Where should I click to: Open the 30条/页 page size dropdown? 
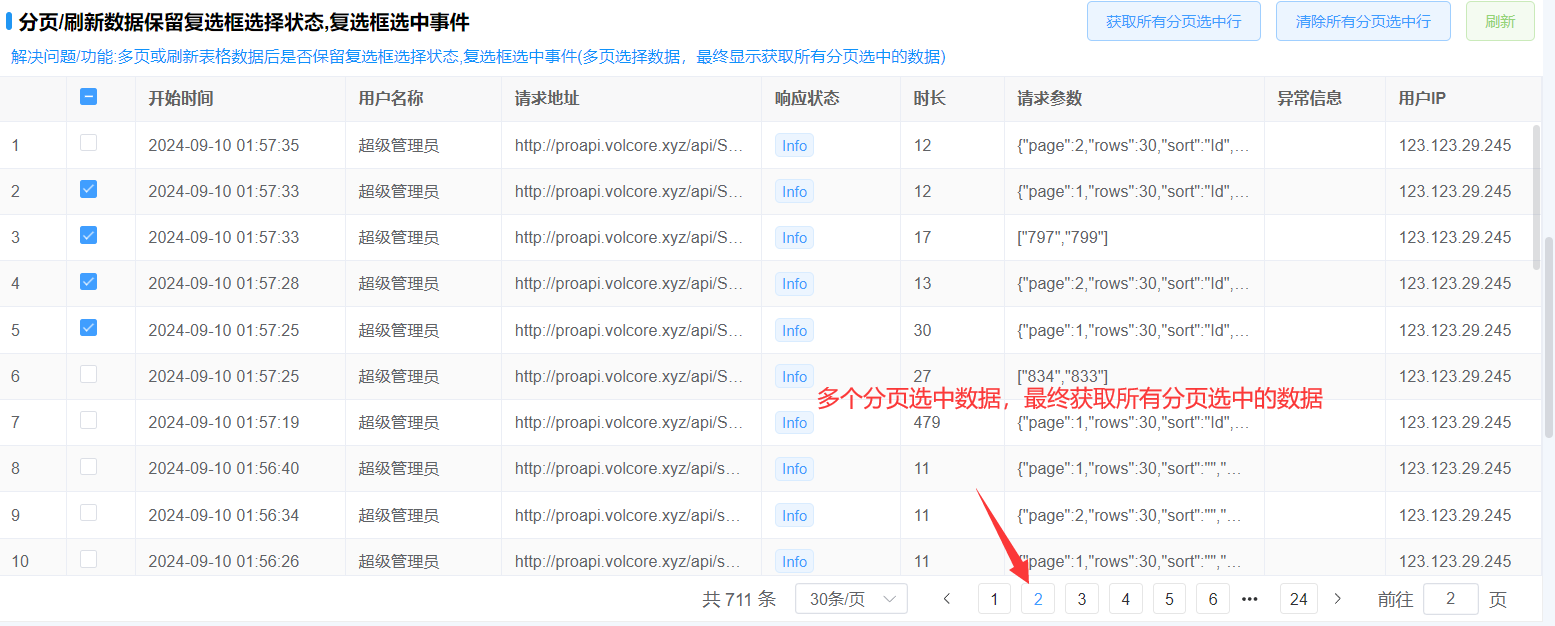pyautogui.click(x=851, y=599)
